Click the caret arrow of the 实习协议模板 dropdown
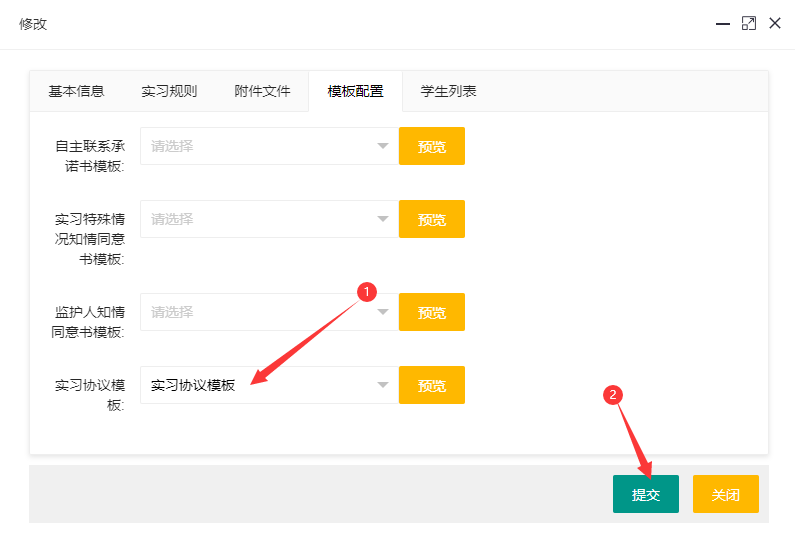This screenshot has height=551, width=795. tap(382, 385)
